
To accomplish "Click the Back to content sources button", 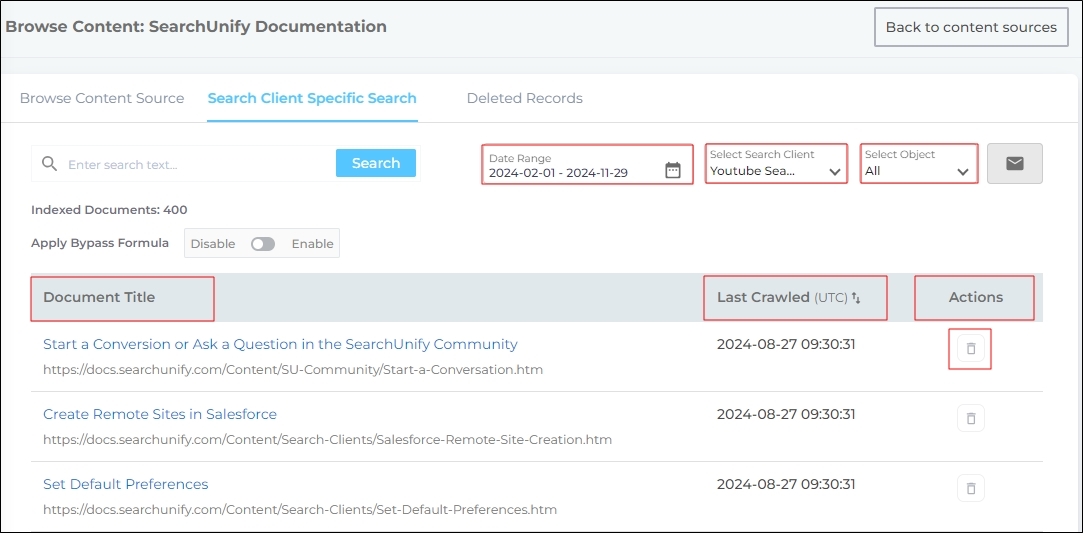I will click(970, 27).
